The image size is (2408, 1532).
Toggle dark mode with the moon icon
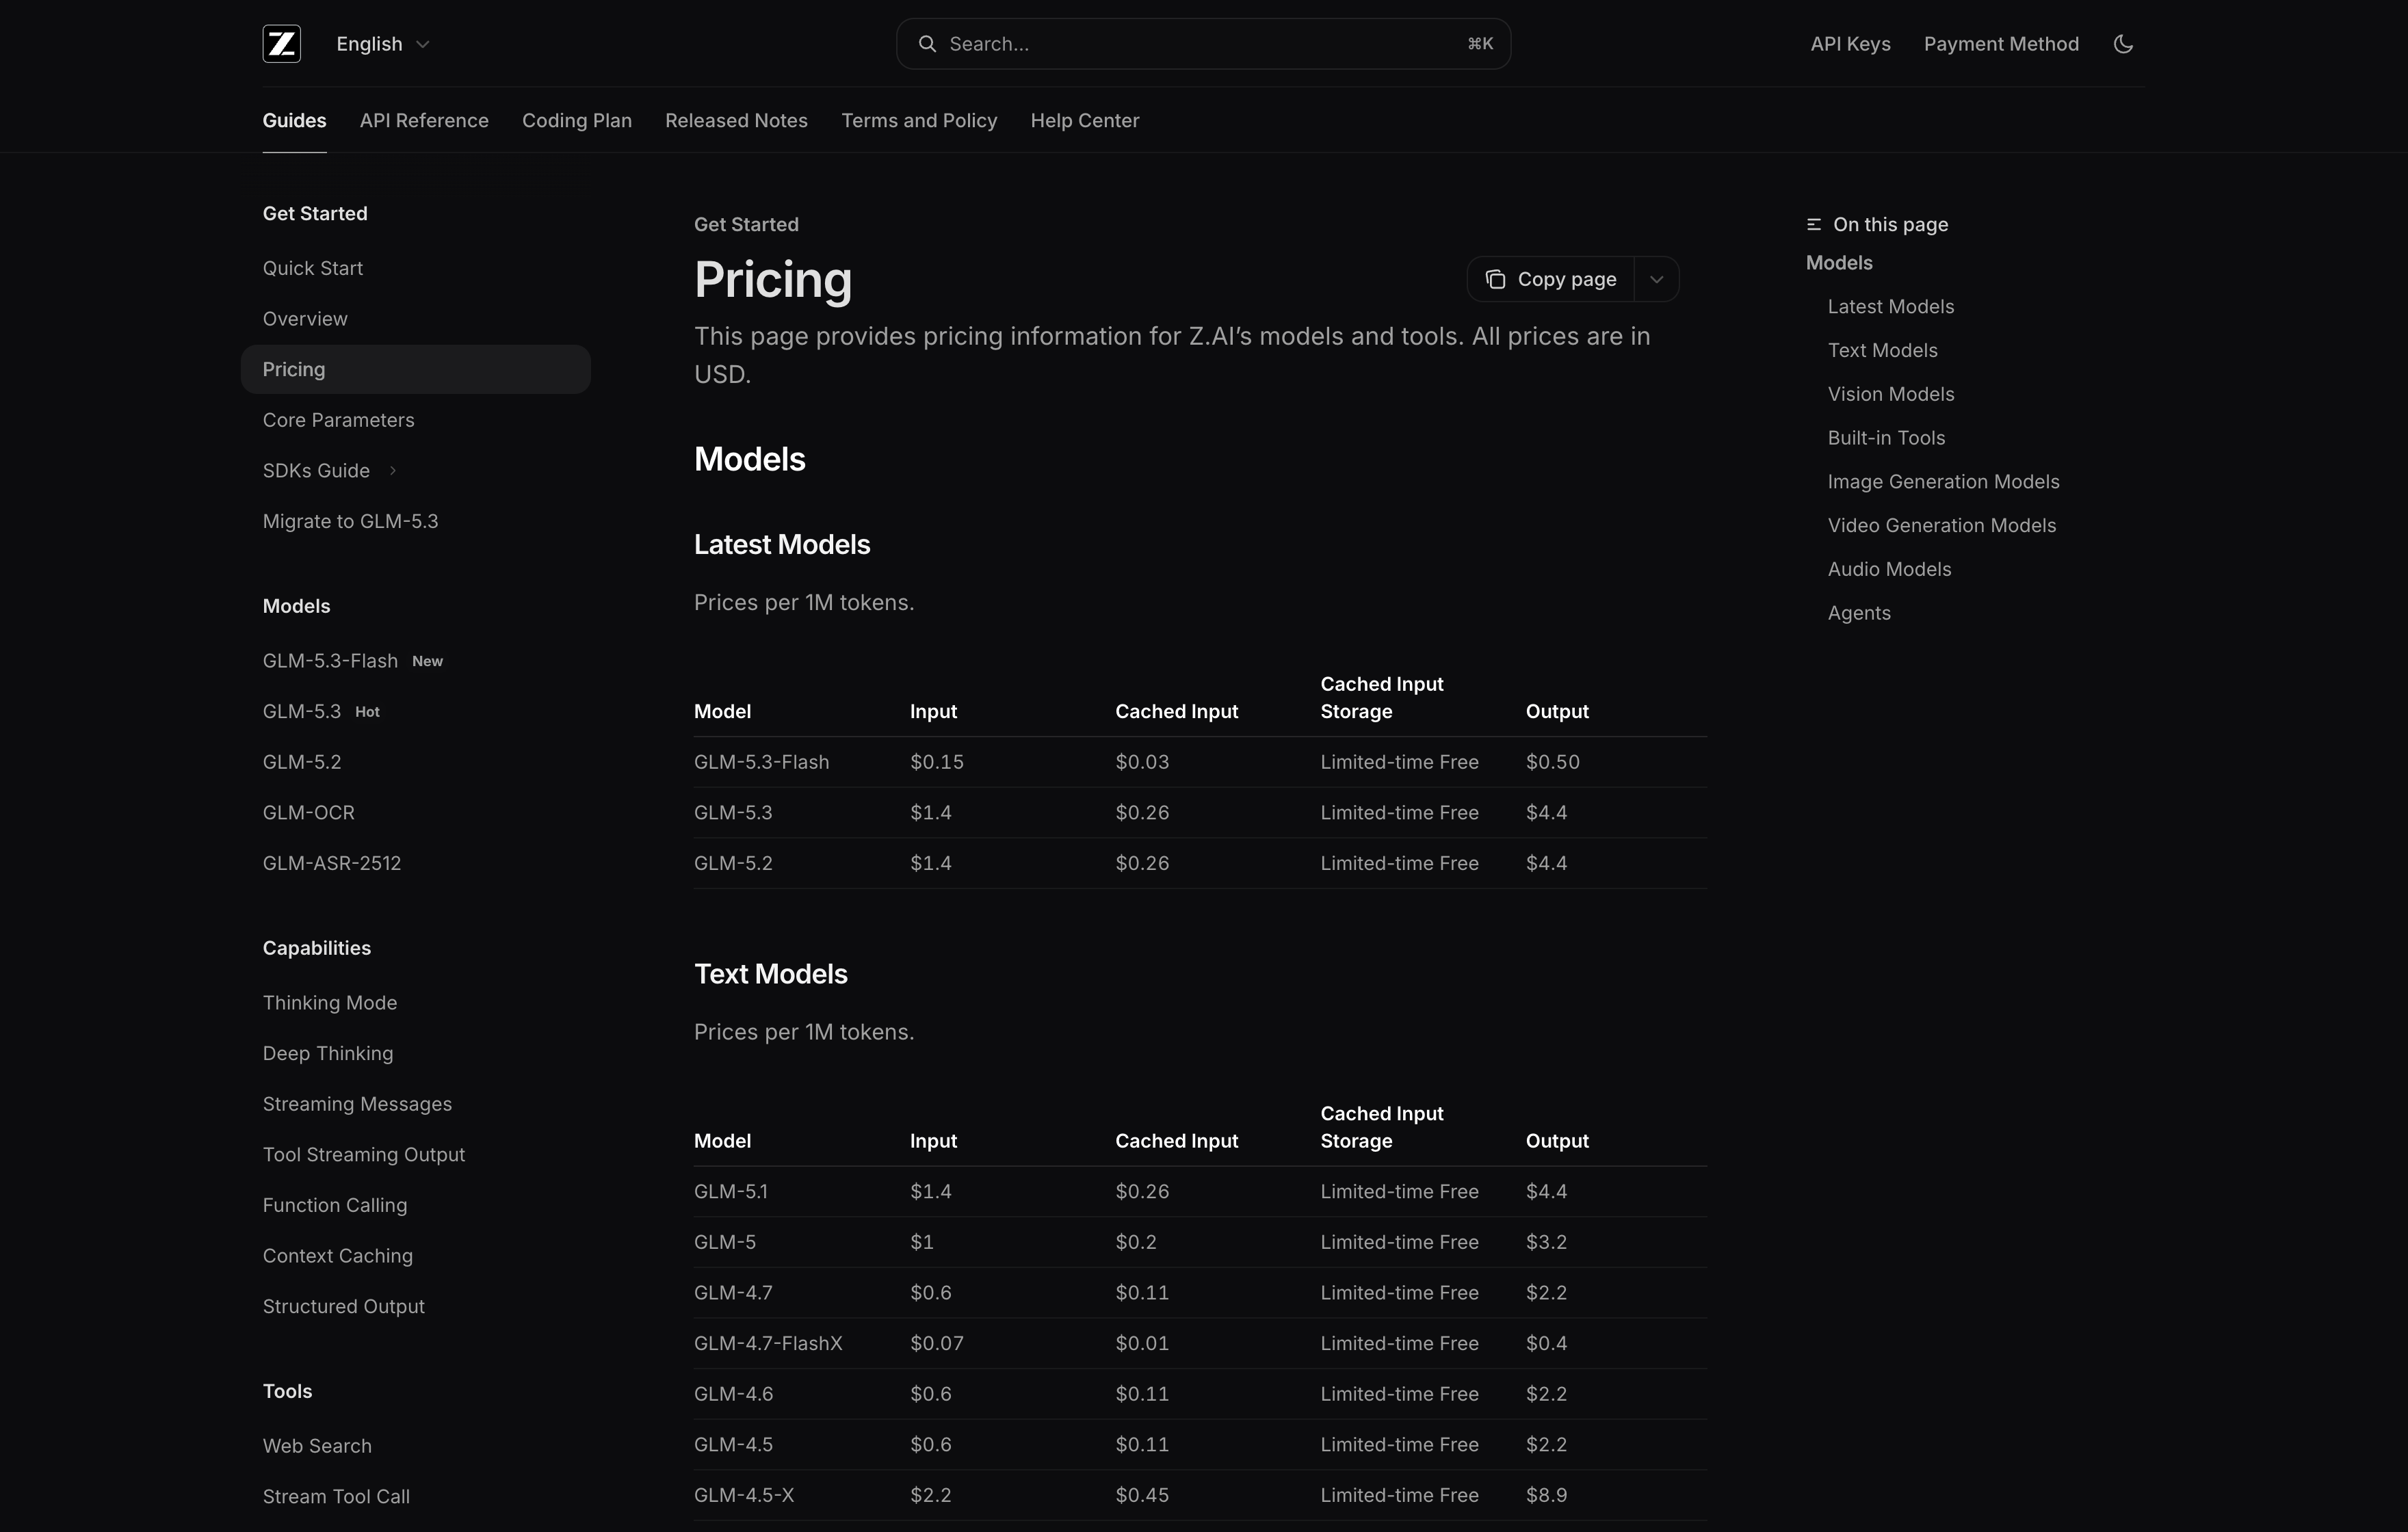pyautogui.click(x=2123, y=44)
